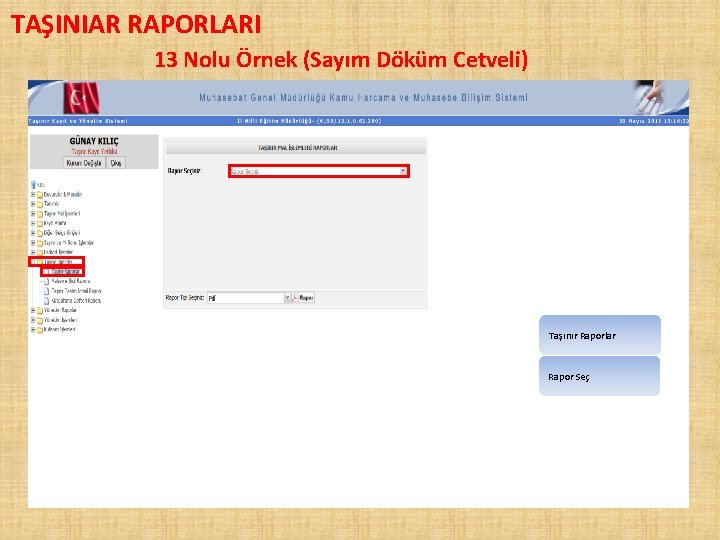
Task: Click the Taşınır Kayıt ve Yönetim Sistemi title
Action: point(78,121)
